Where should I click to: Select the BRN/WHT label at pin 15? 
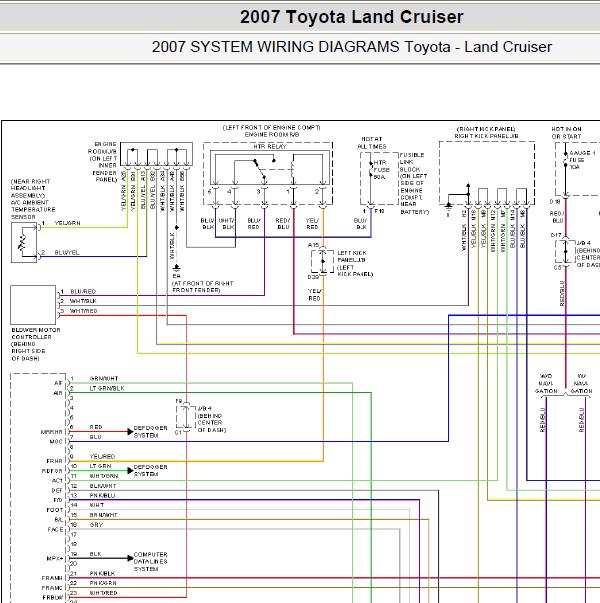pos(103,515)
